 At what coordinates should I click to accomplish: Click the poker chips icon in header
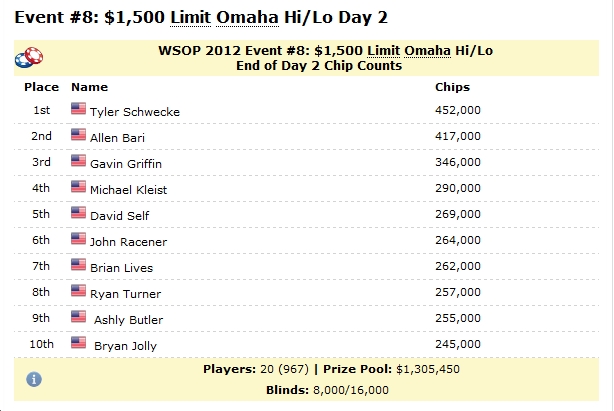coord(29,58)
